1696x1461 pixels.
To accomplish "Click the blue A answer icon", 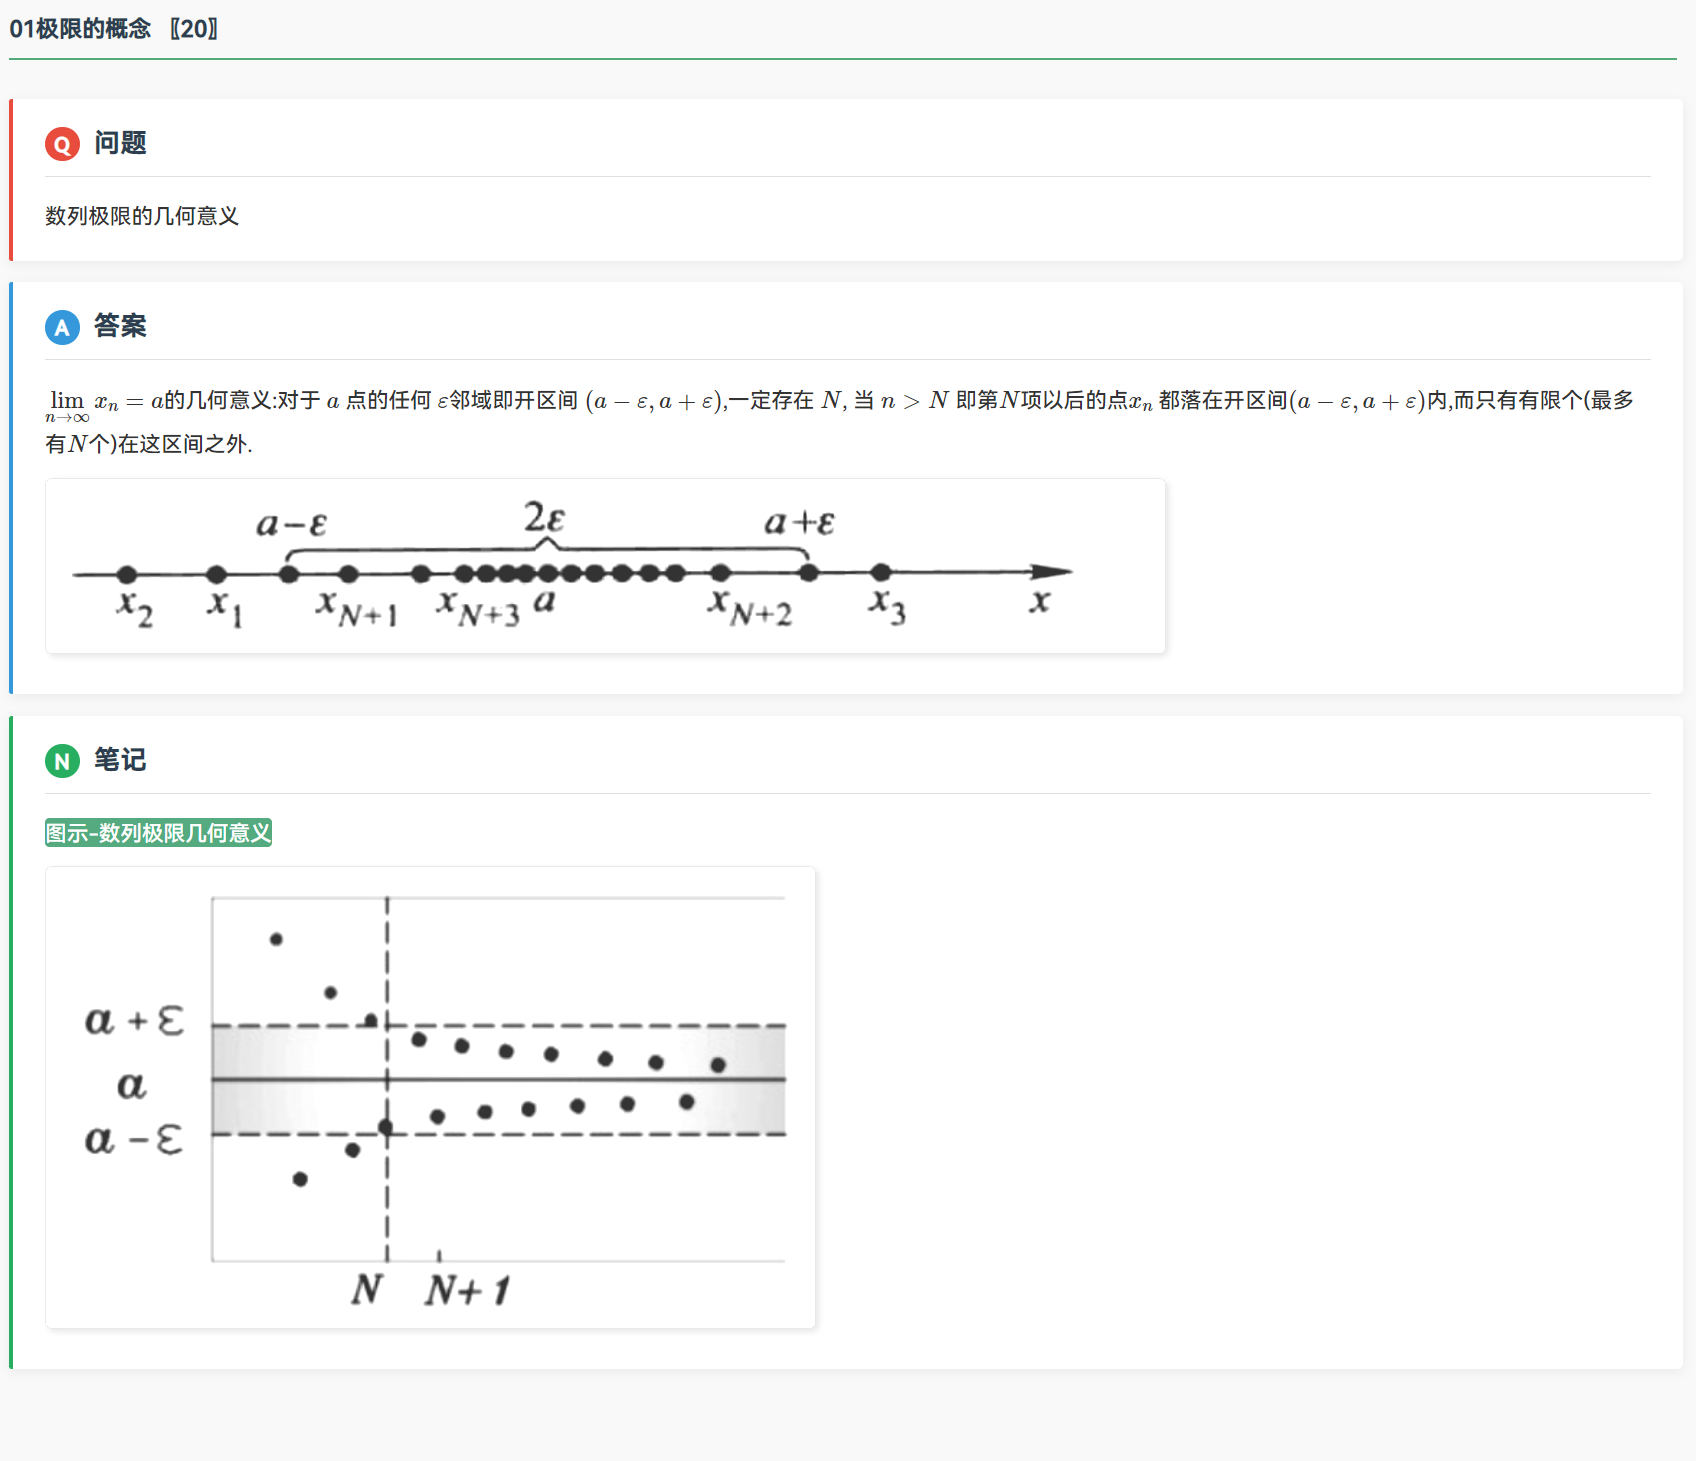I will (62, 327).
